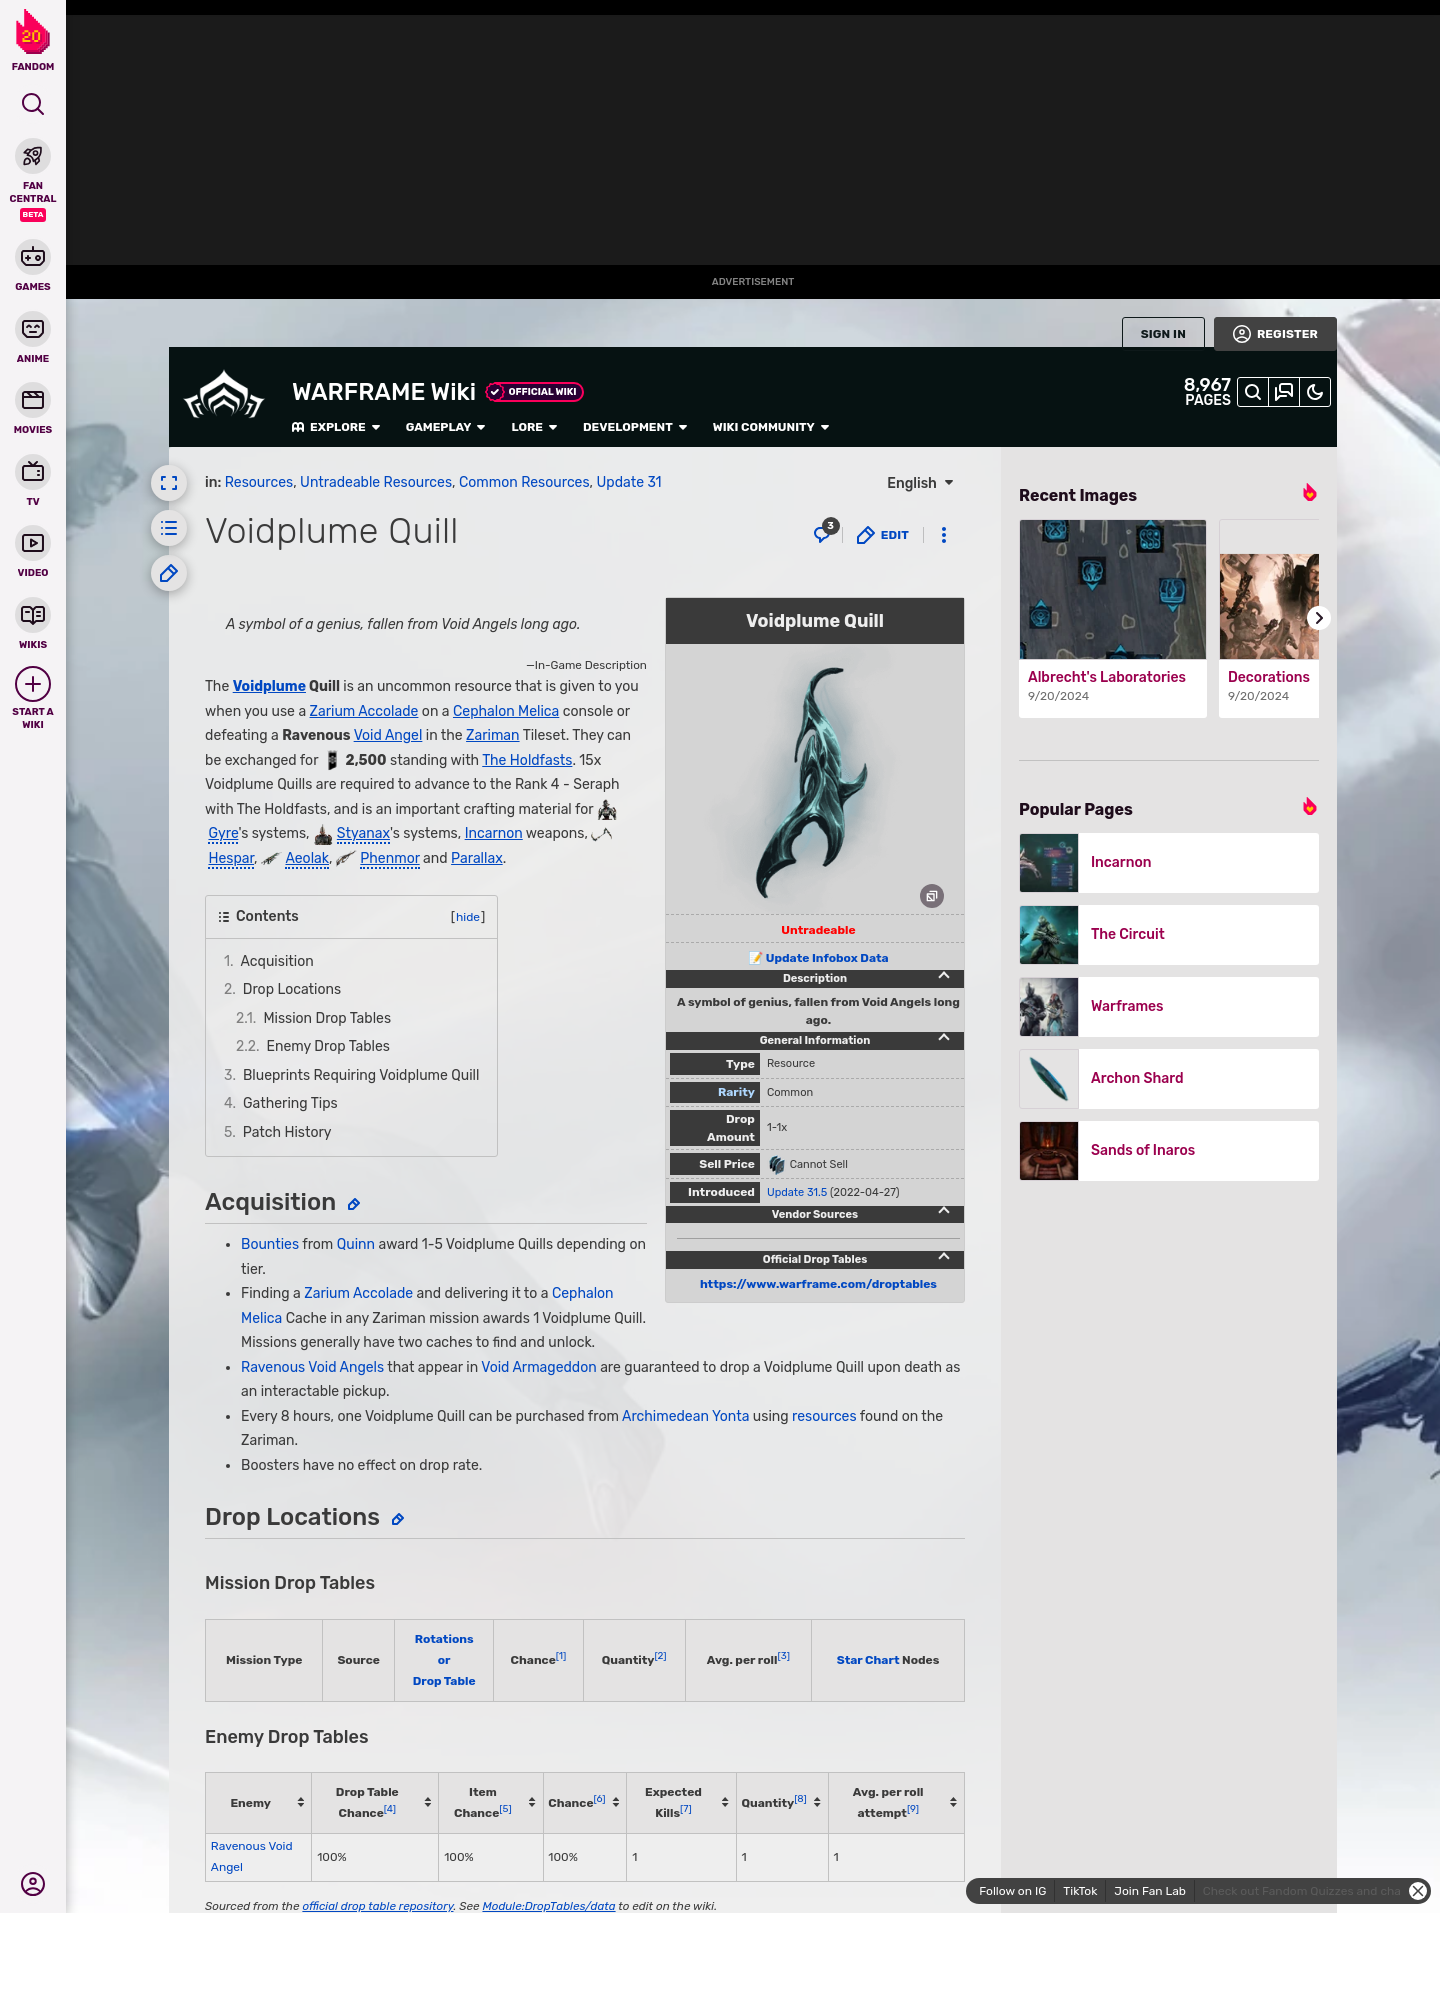Click the Sign In button

tap(1163, 334)
